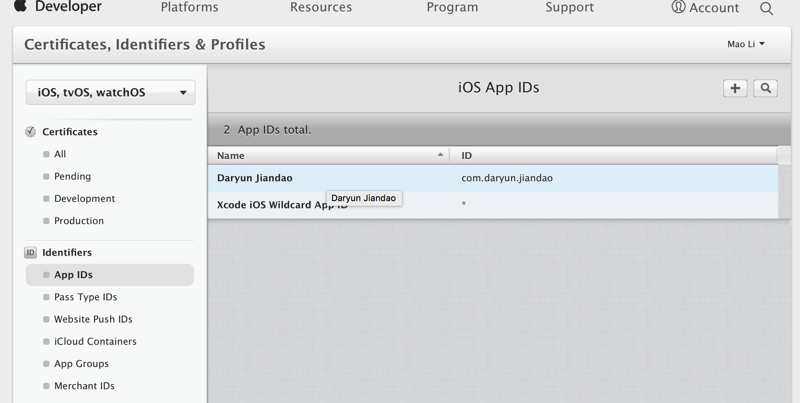
Task: Select Pending certificates
Action: coord(72,177)
